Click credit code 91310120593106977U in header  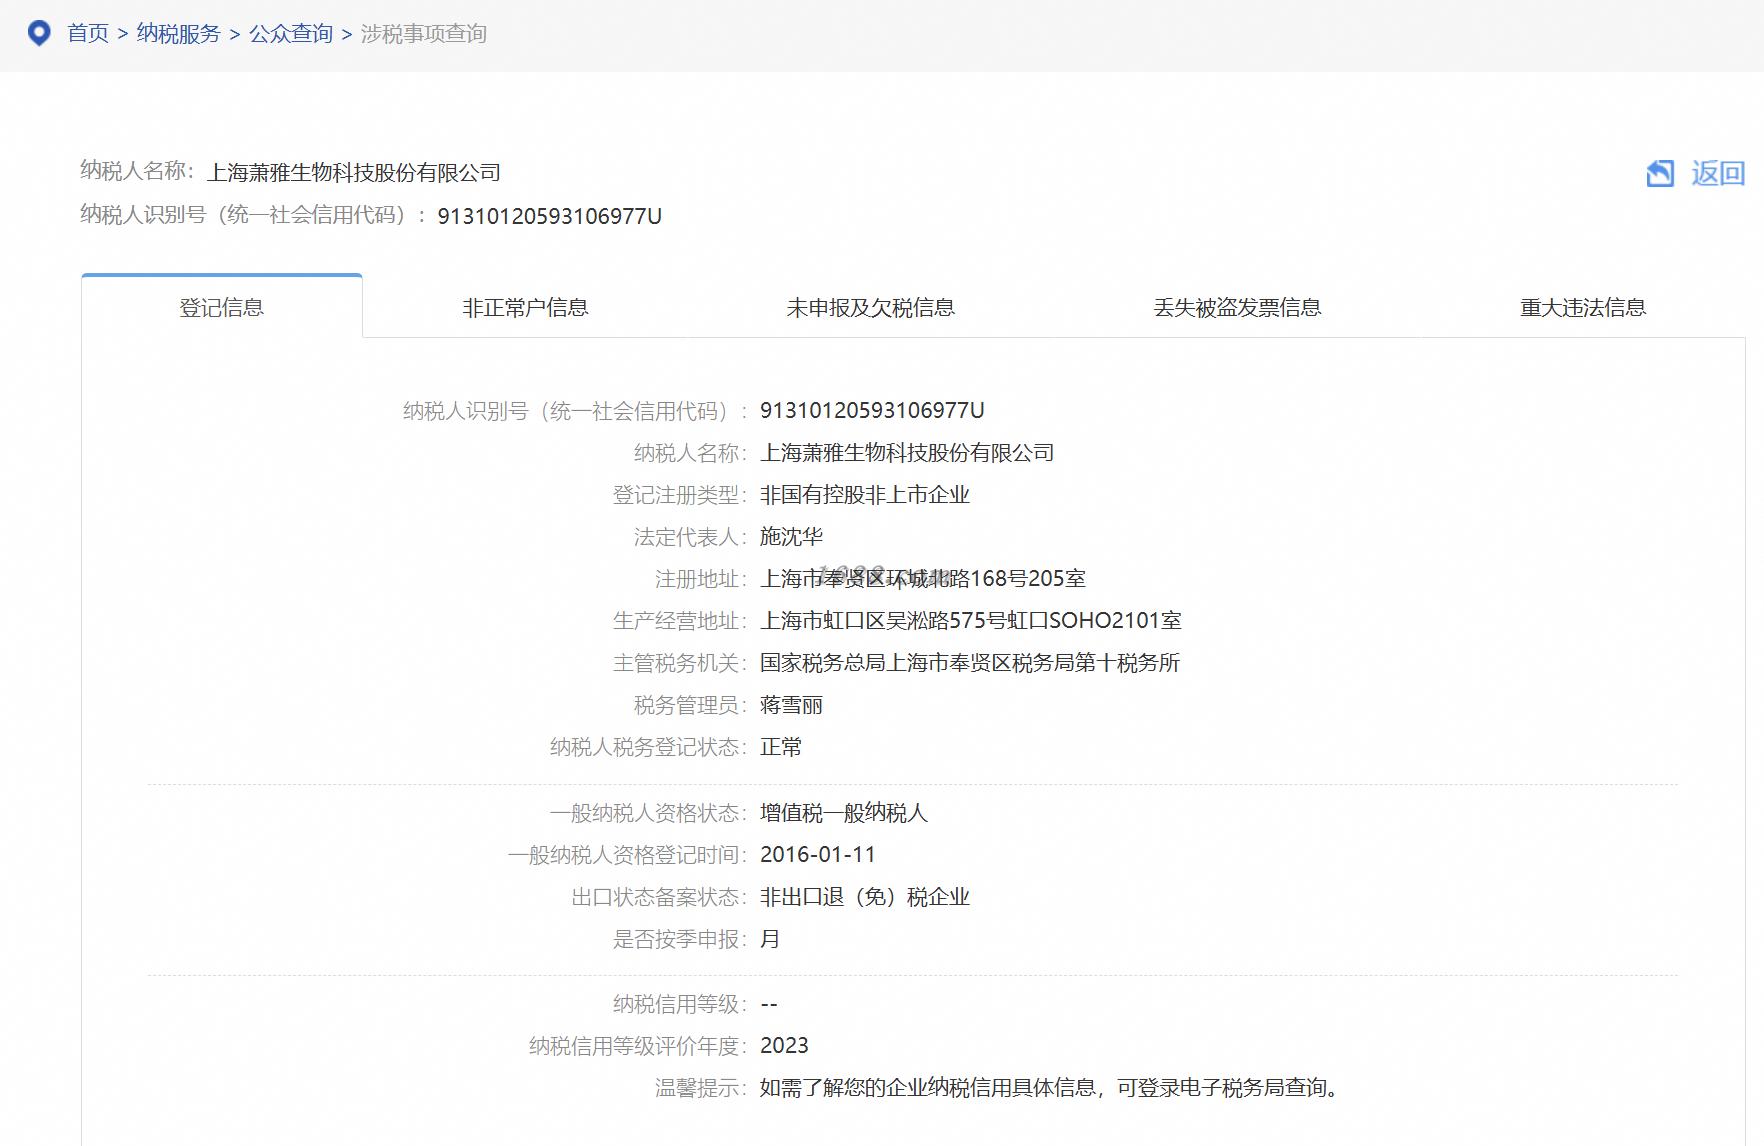tap(549, 216)
